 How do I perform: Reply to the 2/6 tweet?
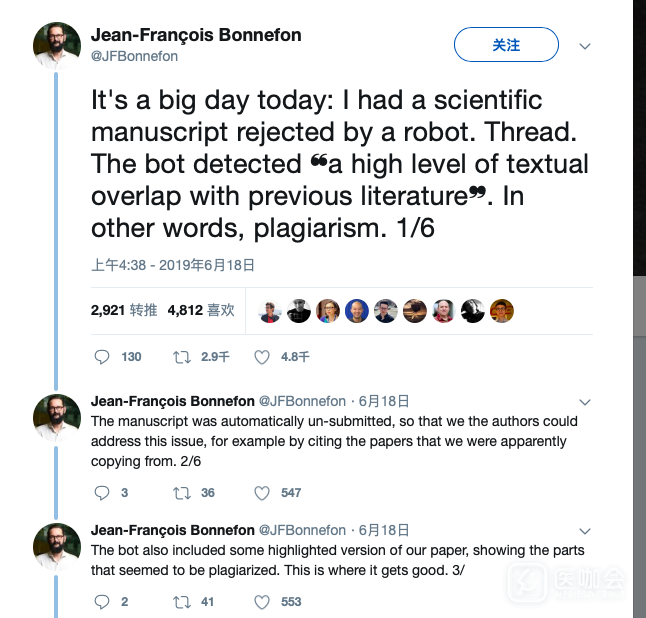[101, 492]
